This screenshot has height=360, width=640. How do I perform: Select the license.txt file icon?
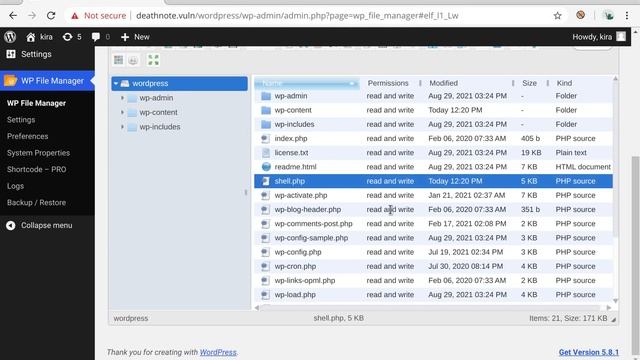coord(266,153)
